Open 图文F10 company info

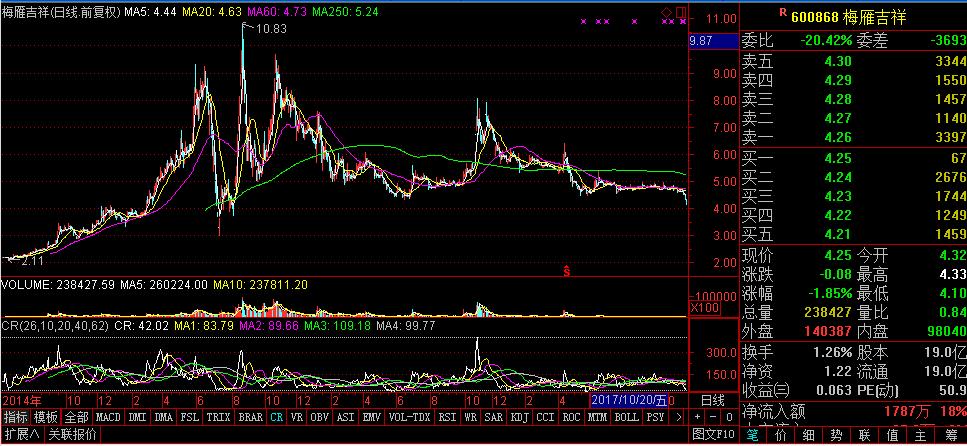click(x=713, y=434)
